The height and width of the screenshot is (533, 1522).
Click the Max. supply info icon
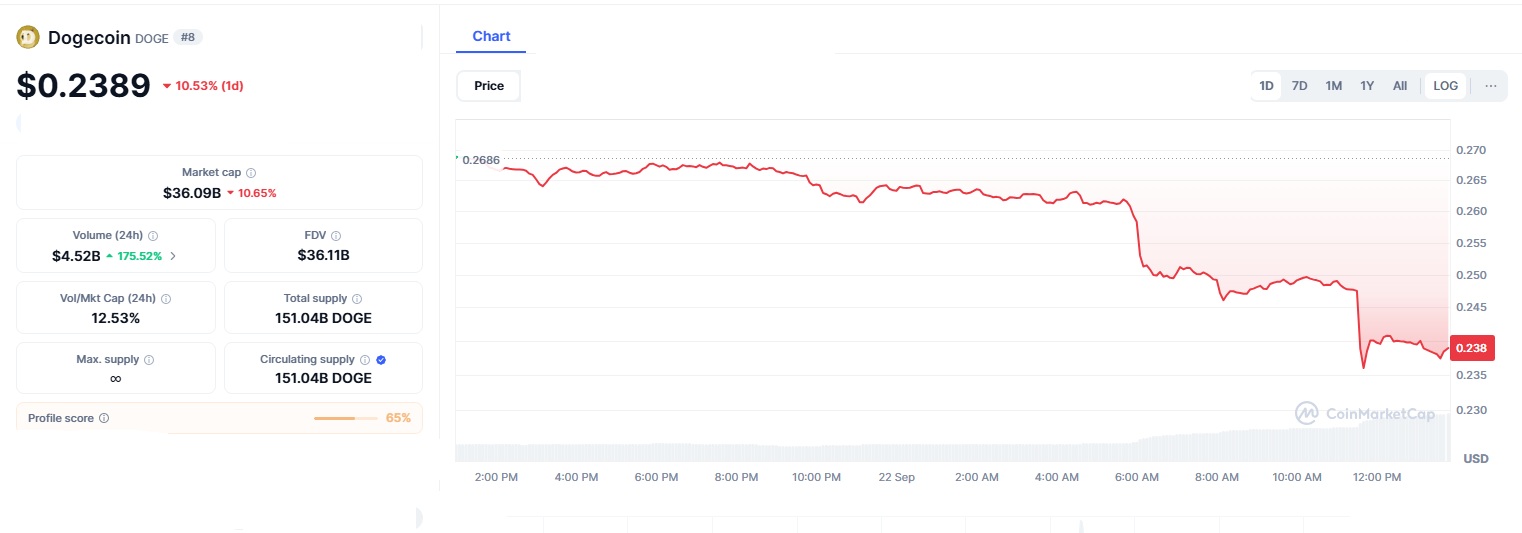[149, 360]
